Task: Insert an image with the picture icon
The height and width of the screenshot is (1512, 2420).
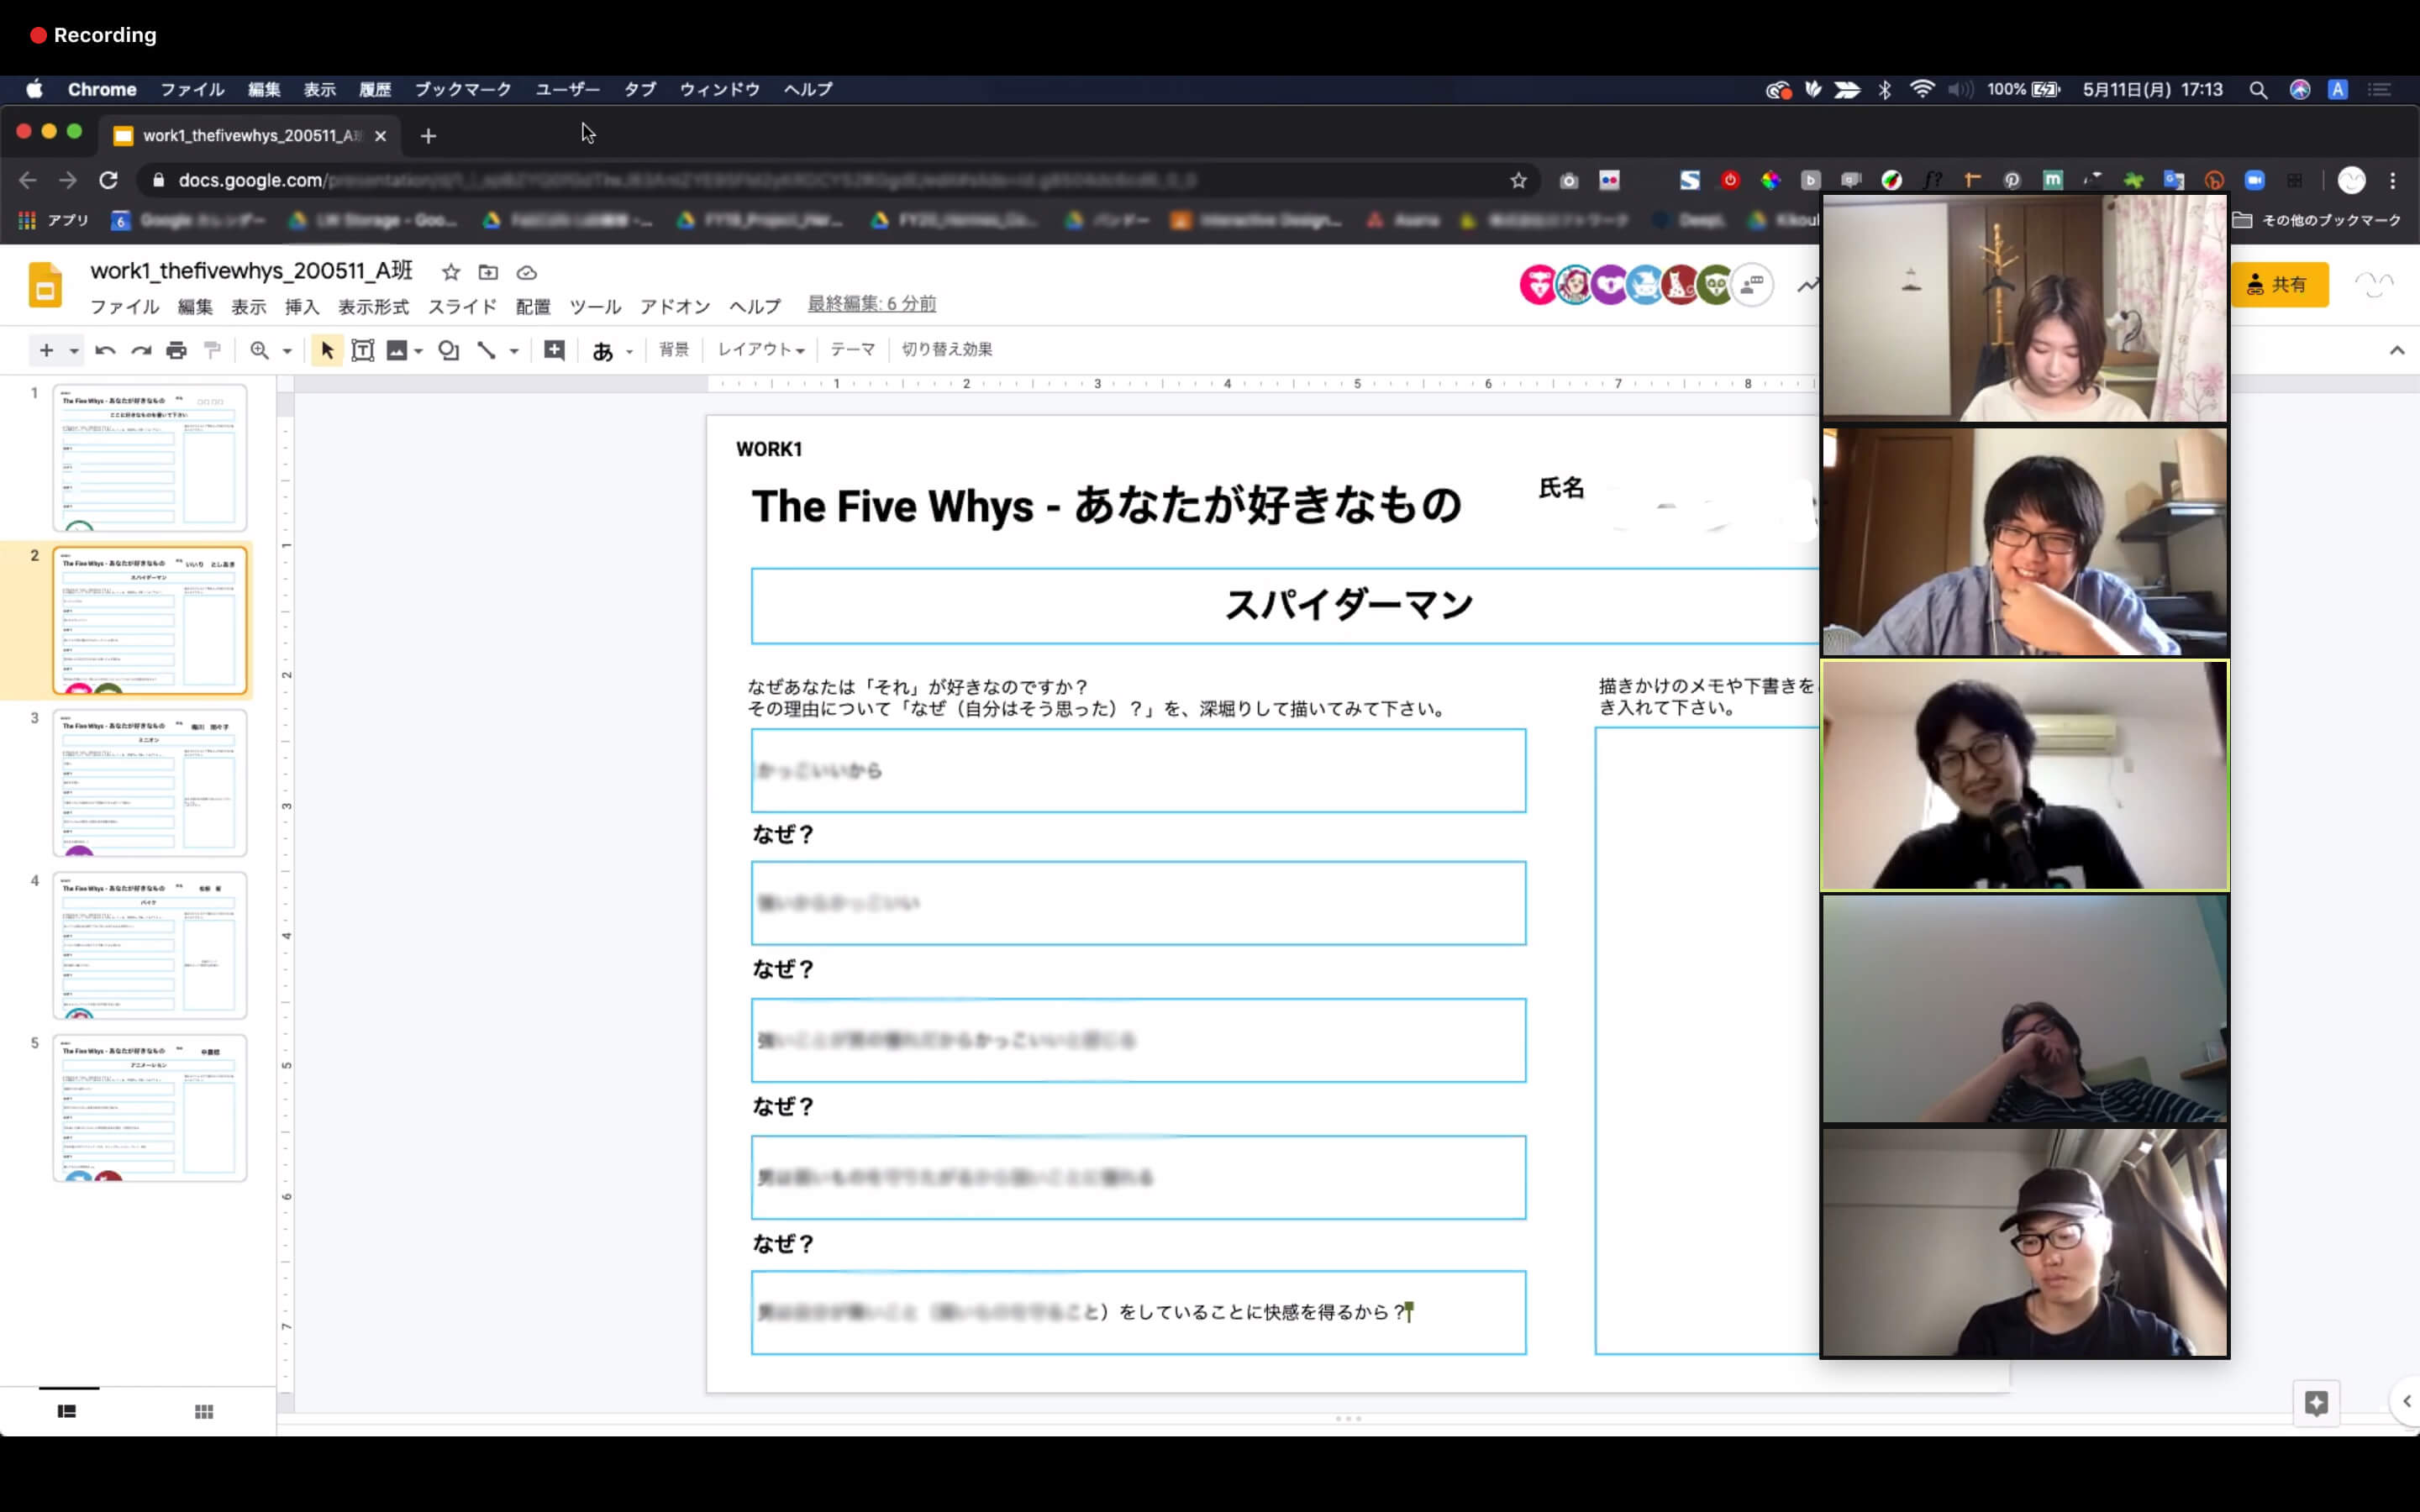Action: (x=397, y=350)
